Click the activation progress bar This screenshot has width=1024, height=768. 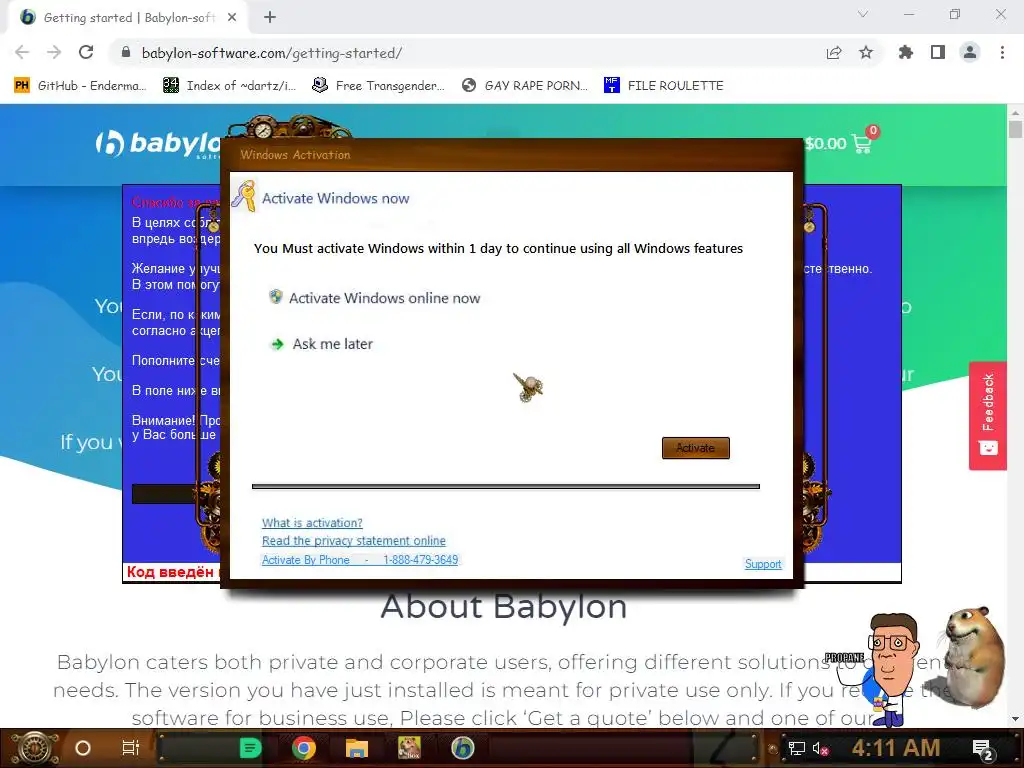505,487
